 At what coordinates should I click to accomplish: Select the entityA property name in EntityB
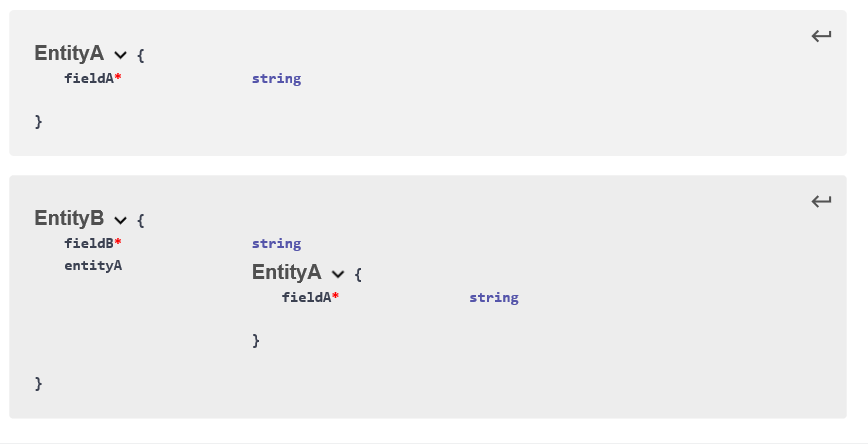93,265
